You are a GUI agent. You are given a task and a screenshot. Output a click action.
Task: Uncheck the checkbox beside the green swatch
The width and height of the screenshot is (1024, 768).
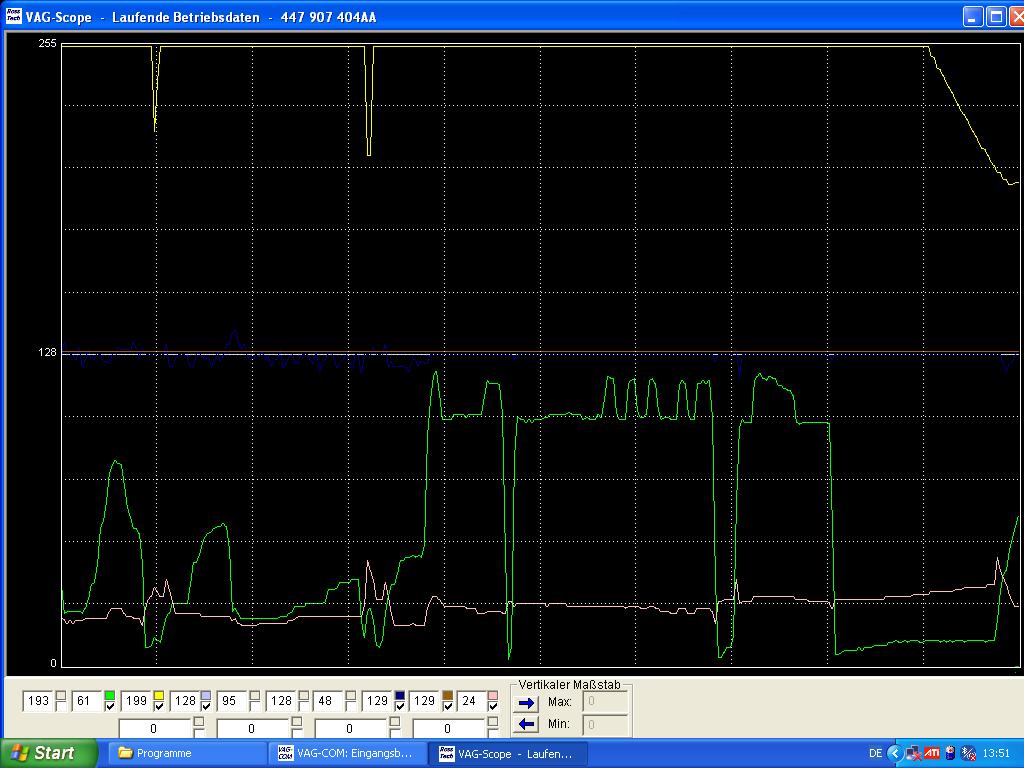coord(110,707)
